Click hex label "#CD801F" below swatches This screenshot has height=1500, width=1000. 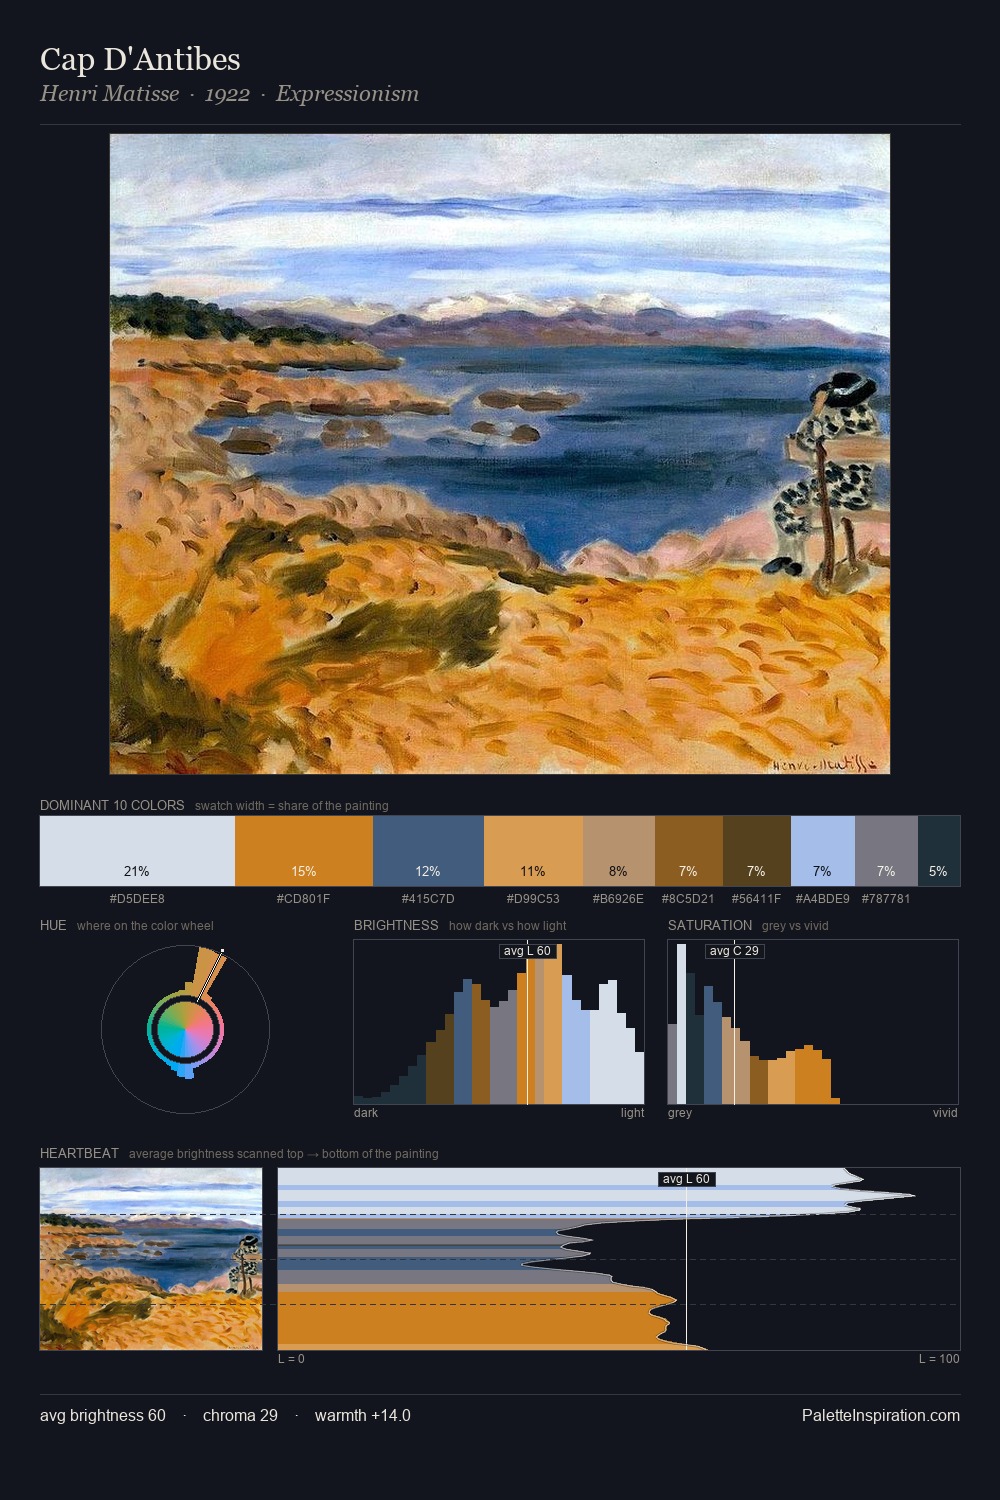[x=304, y=899]
